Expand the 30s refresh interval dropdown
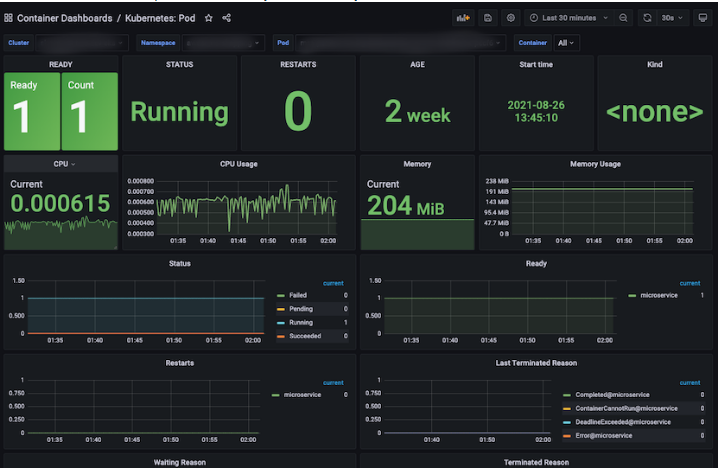The height and width of the screenshot is (469, 721). (673, 18)
